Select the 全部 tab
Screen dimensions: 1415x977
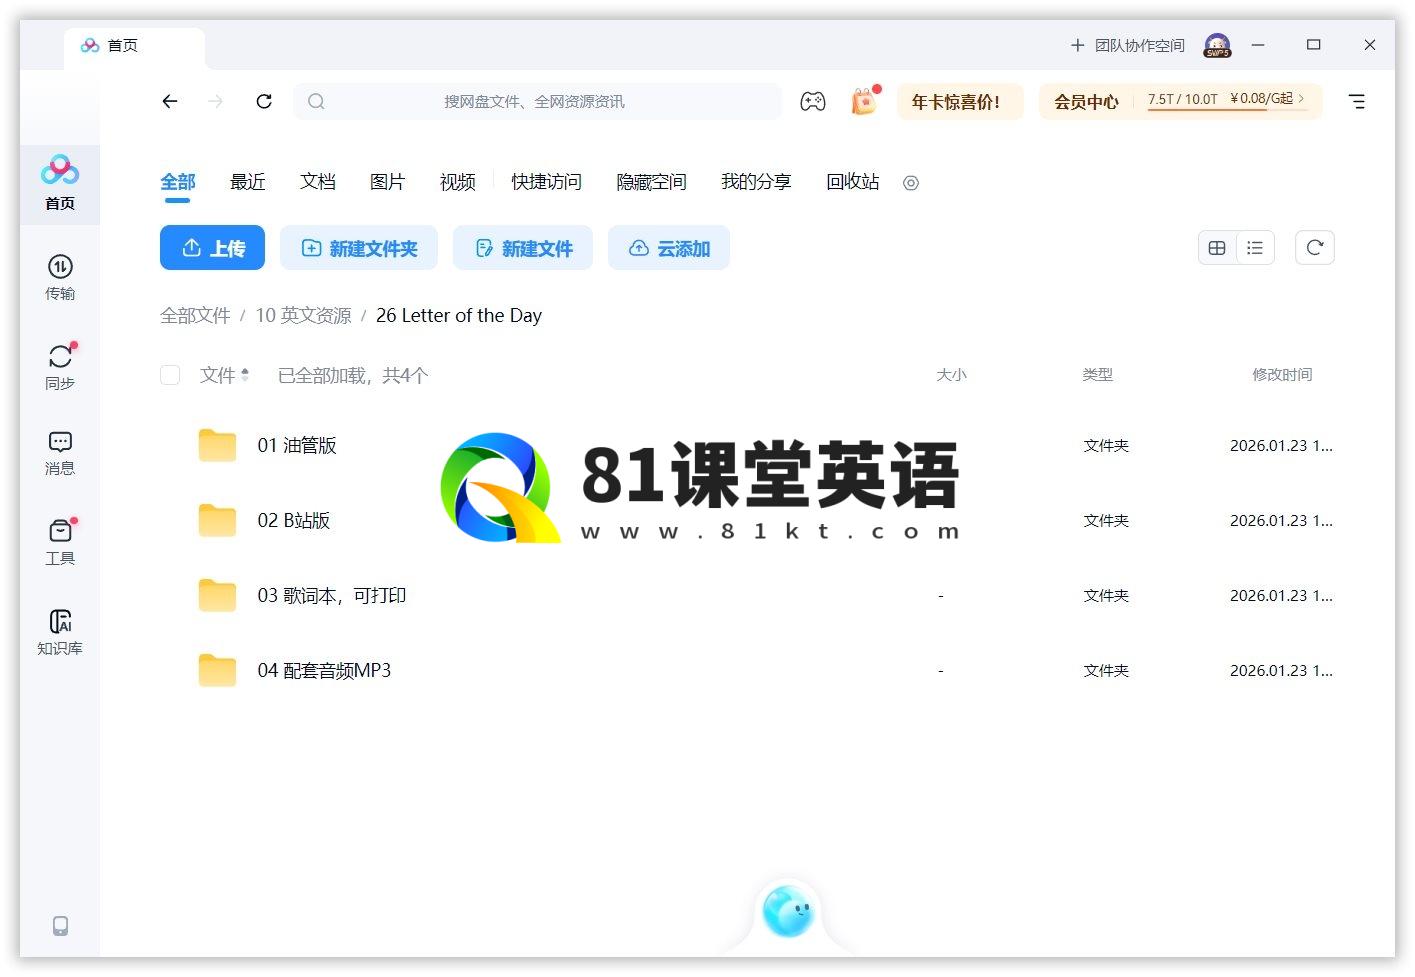178,182
